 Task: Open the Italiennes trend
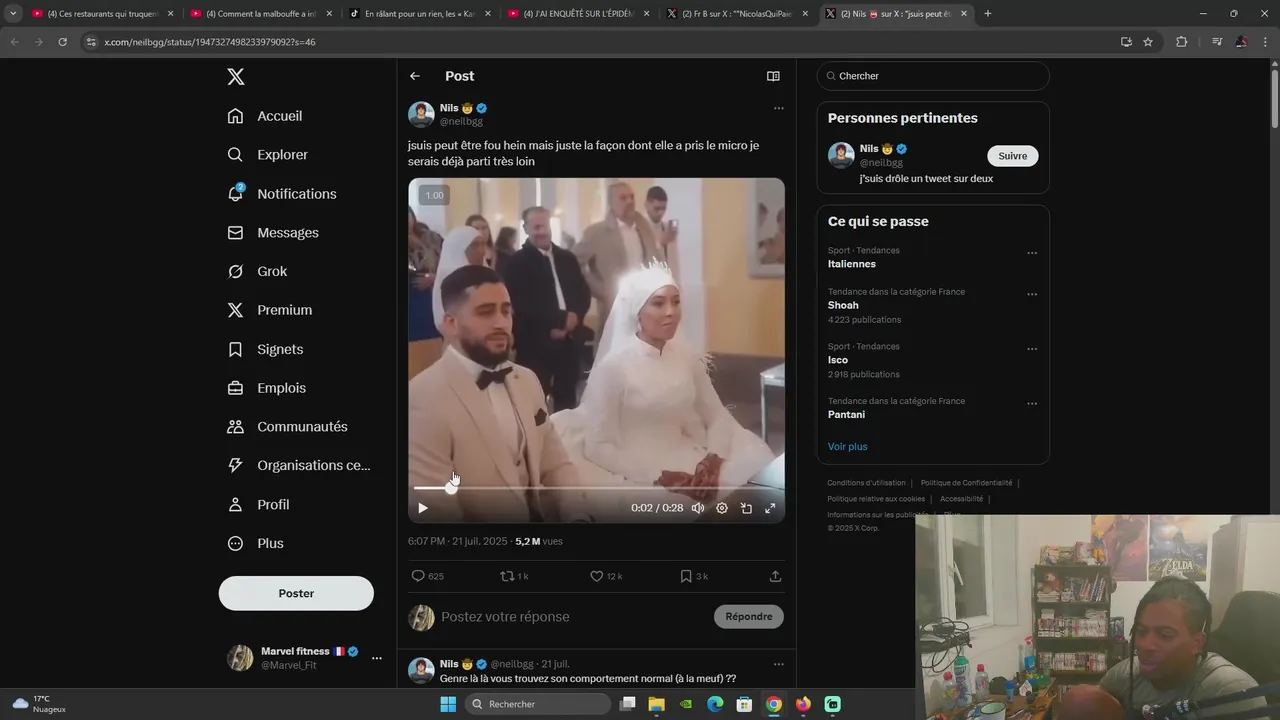(852, 264)
